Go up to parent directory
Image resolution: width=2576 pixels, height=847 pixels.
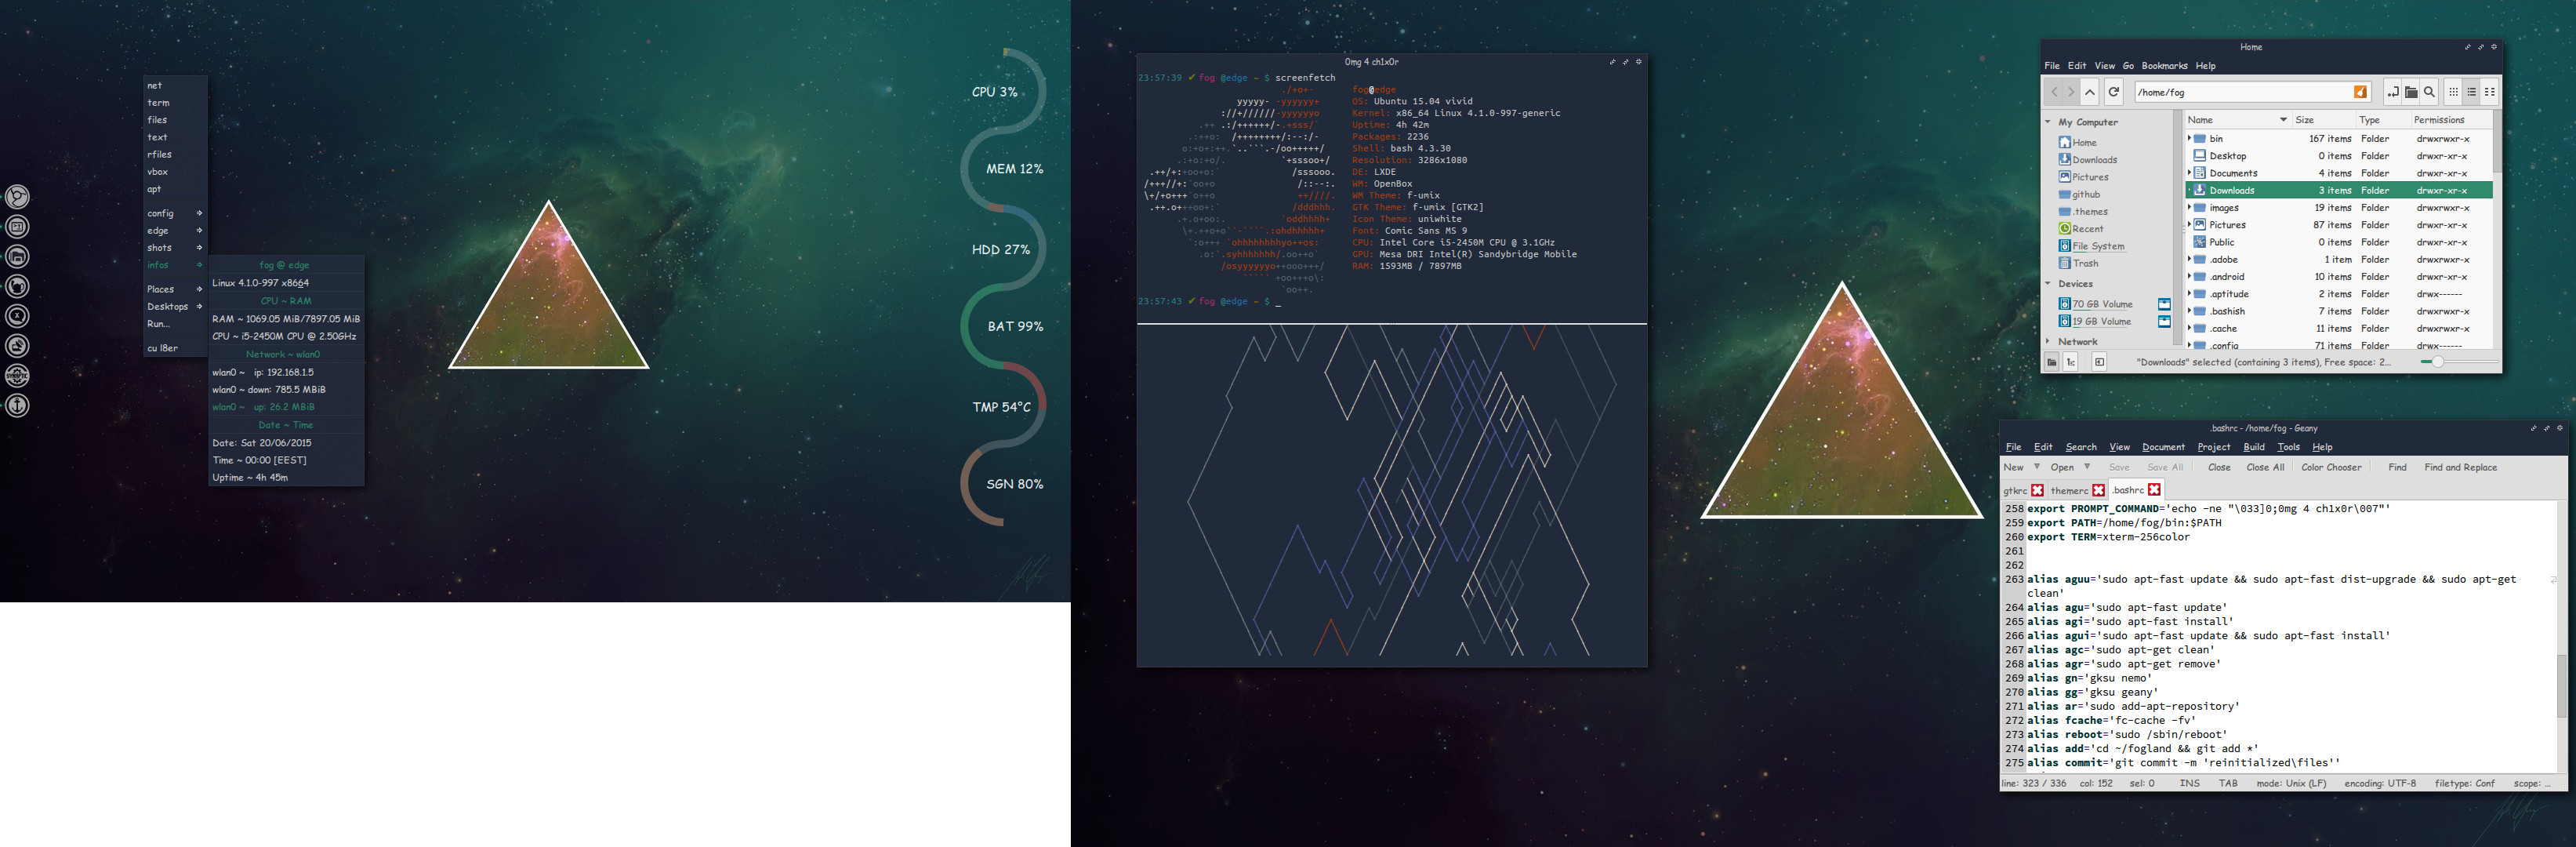point(2090,92)
